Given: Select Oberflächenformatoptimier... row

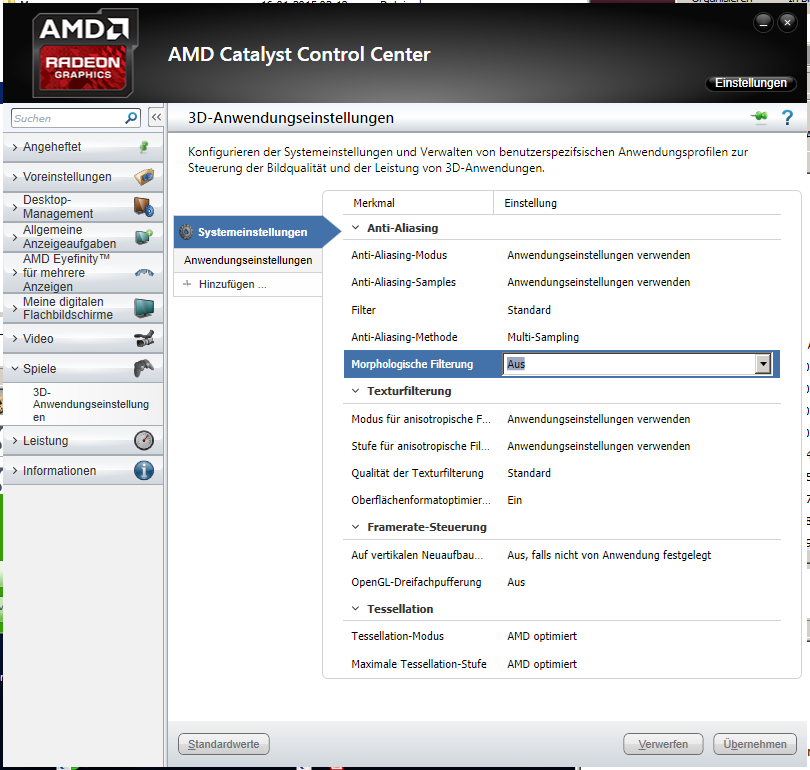Looking at the screenshot, I should [562, 500].
